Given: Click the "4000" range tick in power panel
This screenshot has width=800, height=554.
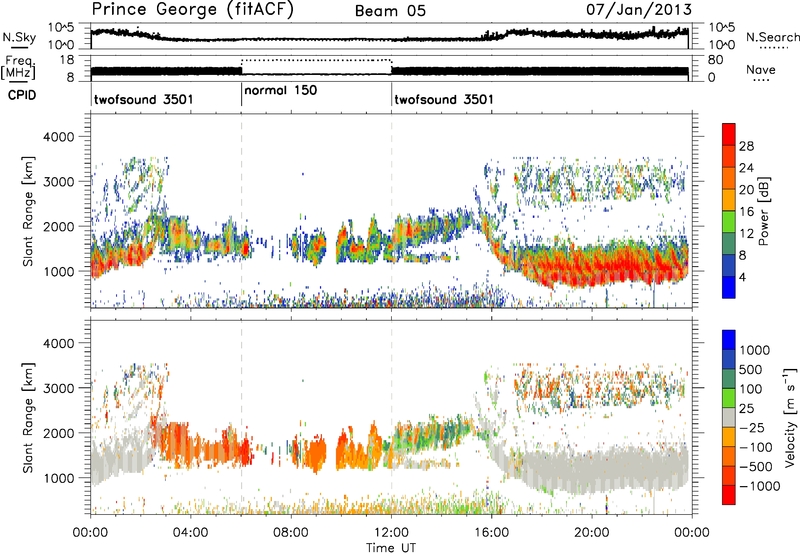Looking at the screenshot, I should 59,137.
